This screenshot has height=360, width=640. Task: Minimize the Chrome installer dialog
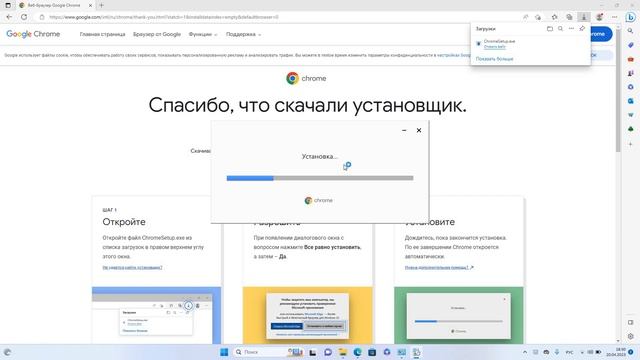404,130
